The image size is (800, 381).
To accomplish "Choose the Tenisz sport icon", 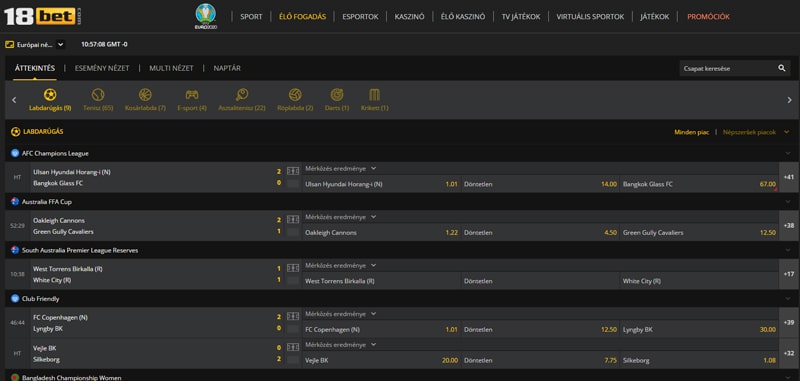I will (x=98, y=95).
